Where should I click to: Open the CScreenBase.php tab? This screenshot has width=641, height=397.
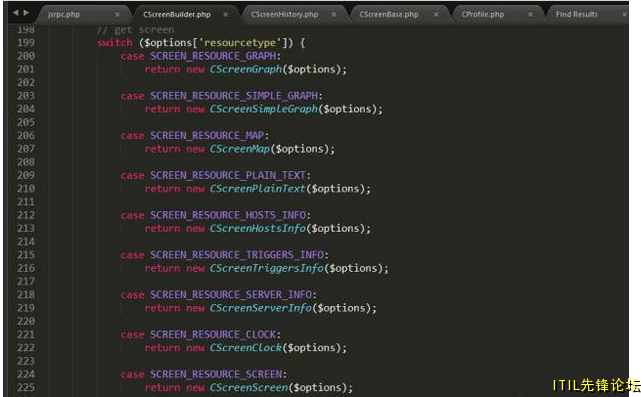(x=389, y=15)
